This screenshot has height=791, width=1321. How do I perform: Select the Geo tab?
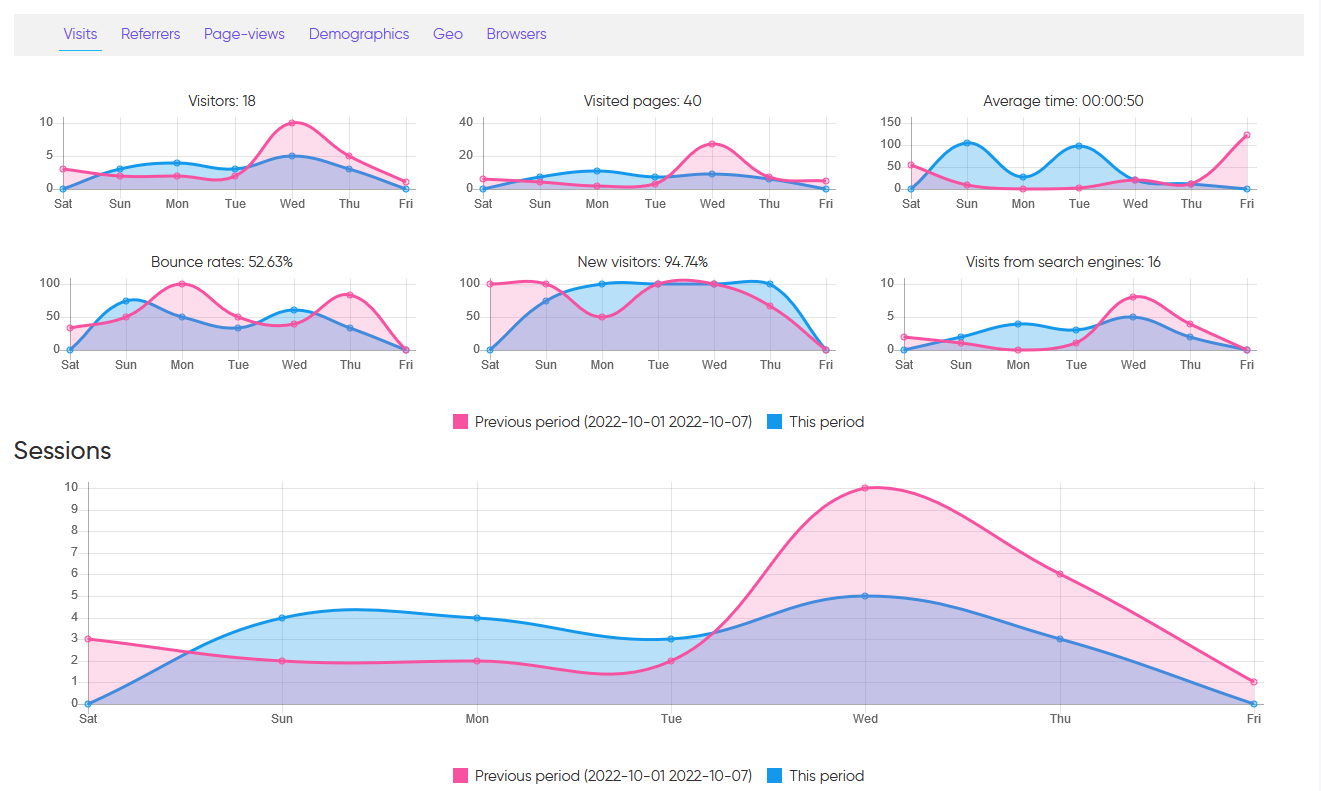pyautogui.click(x=448, y=34)
